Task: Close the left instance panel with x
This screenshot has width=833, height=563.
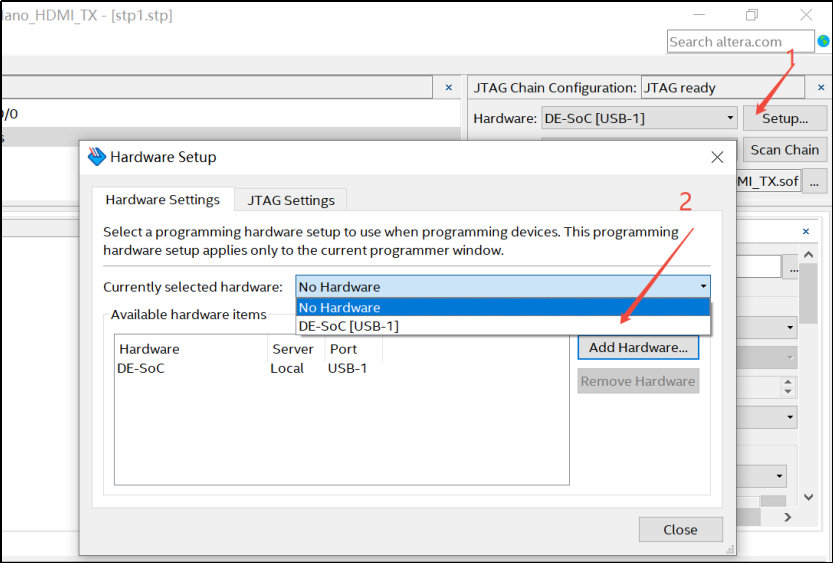Action: (x=448, y=88)
